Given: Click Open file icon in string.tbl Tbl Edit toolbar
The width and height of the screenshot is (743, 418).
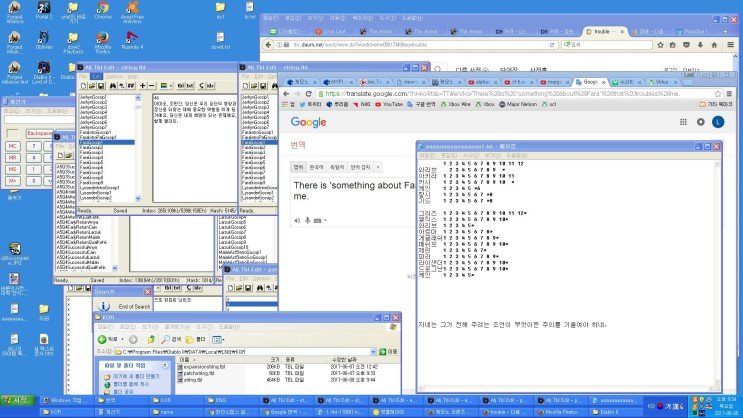Looking at the screenshot, I should tap(92, 86).
